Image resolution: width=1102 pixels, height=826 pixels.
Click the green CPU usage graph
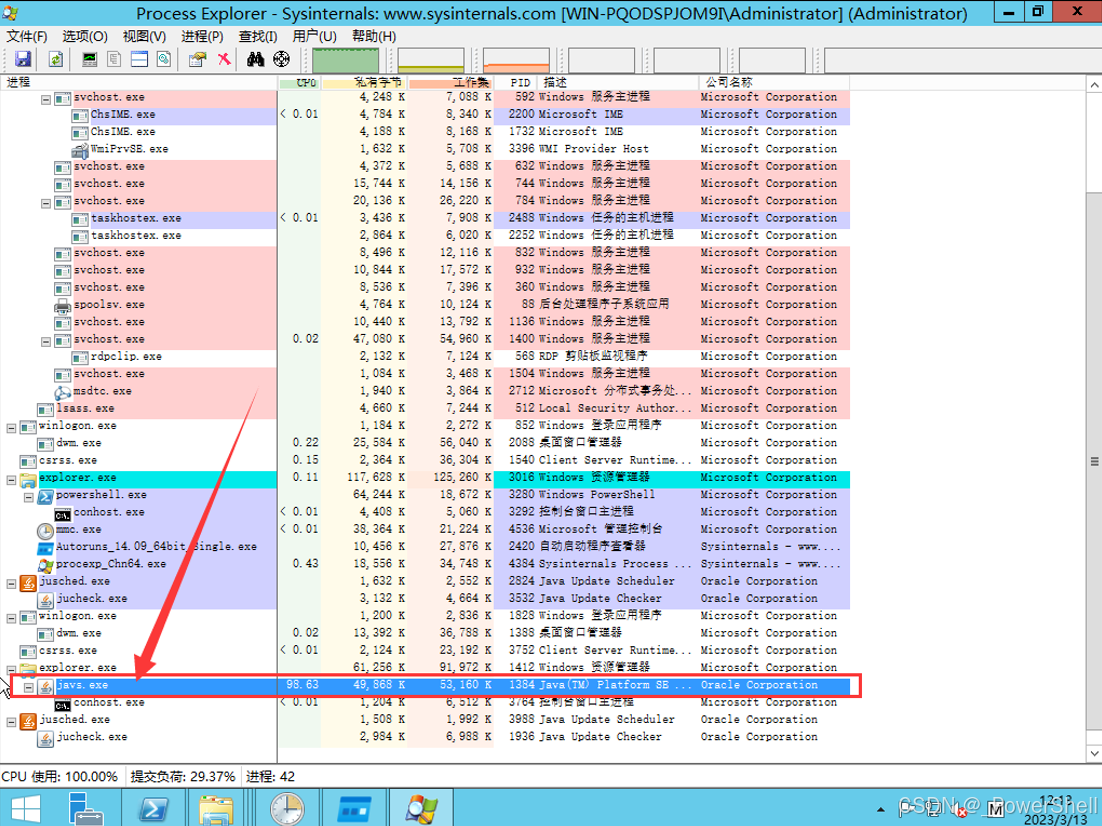coord(345,60)
